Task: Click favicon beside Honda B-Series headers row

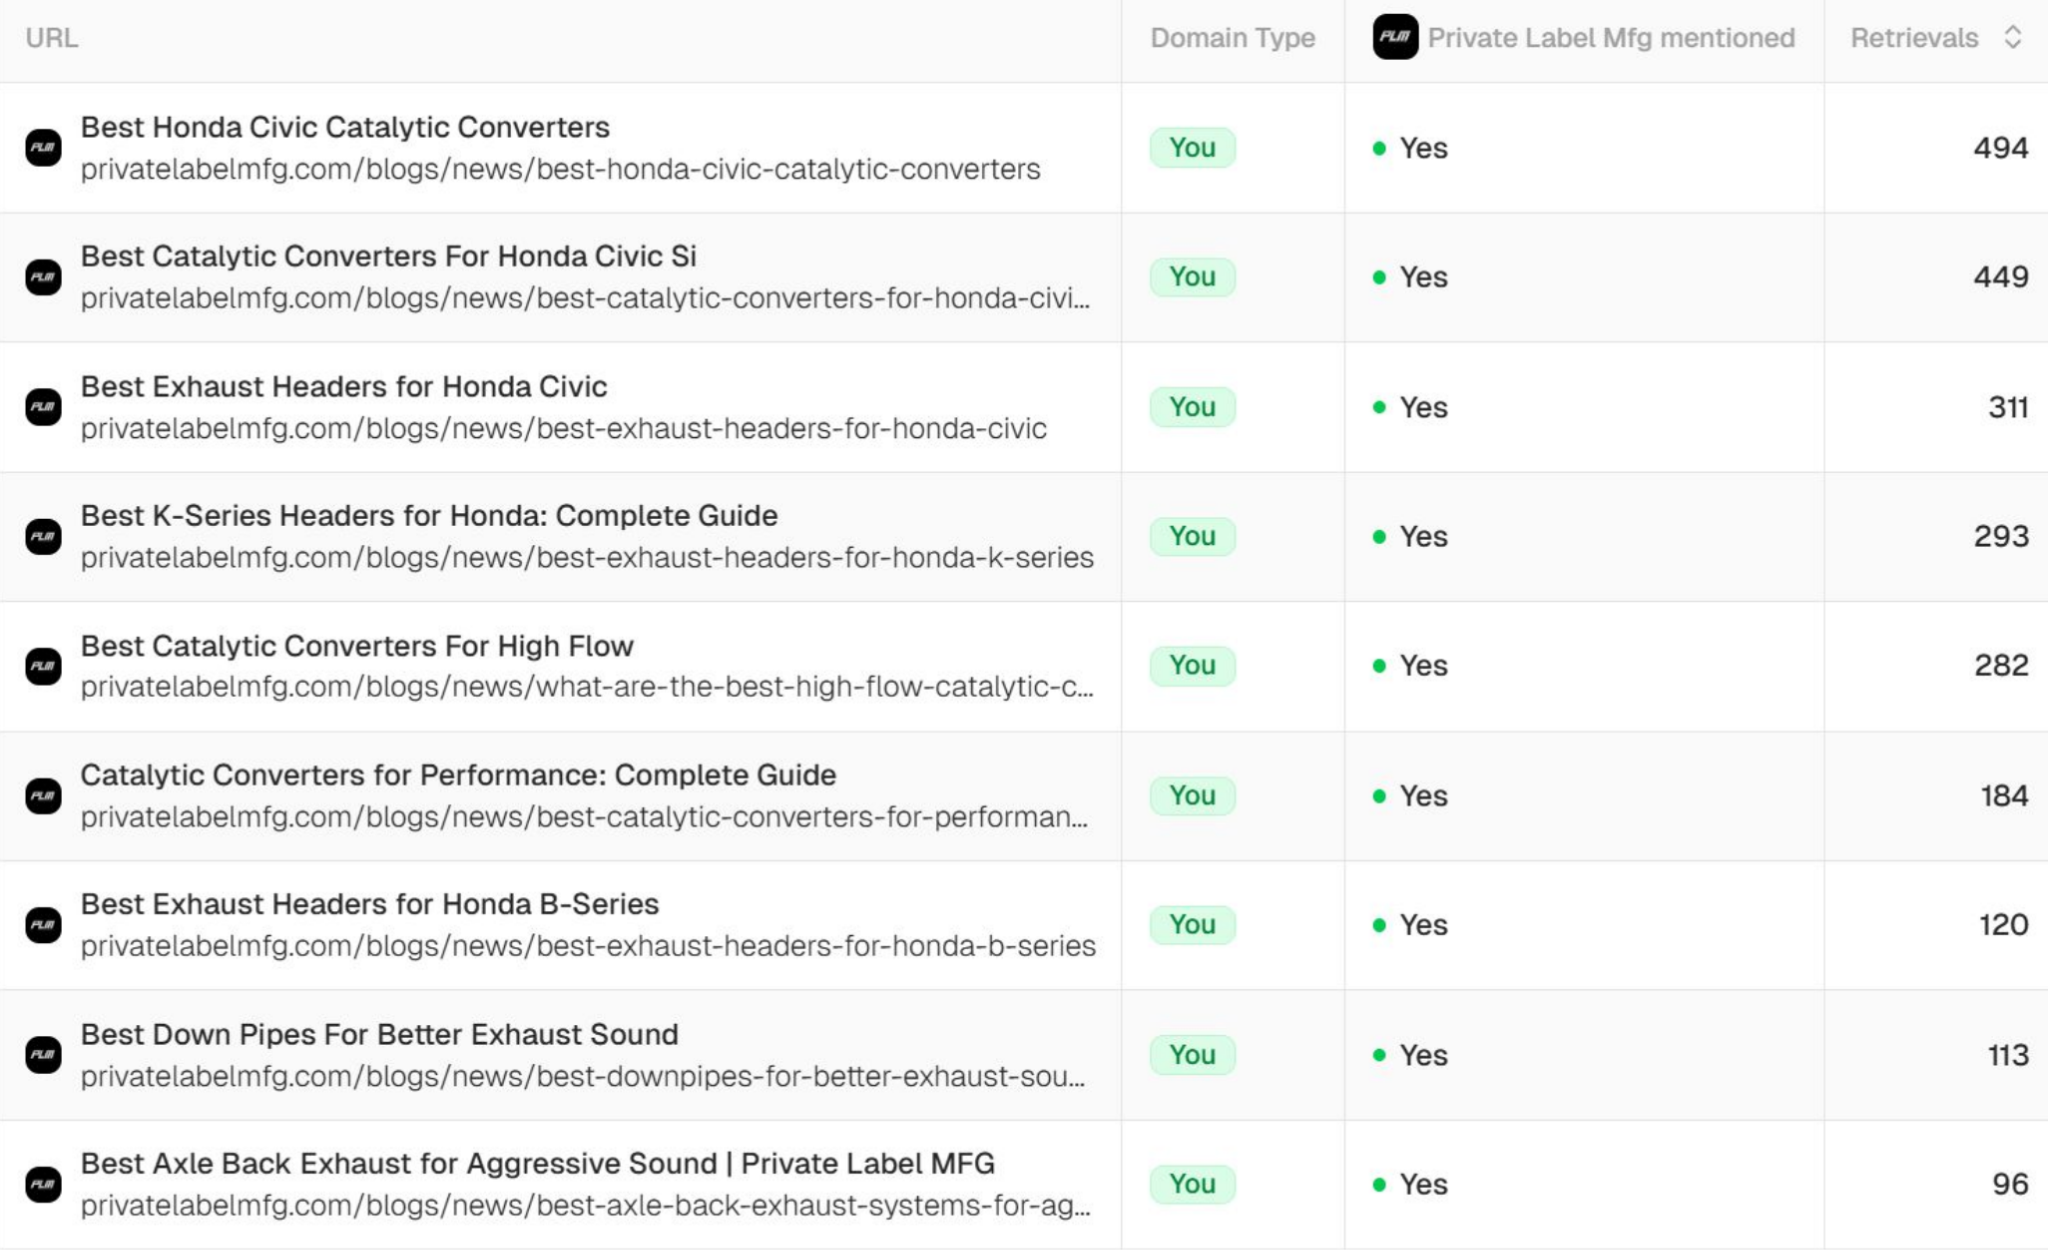Action: 43,925
